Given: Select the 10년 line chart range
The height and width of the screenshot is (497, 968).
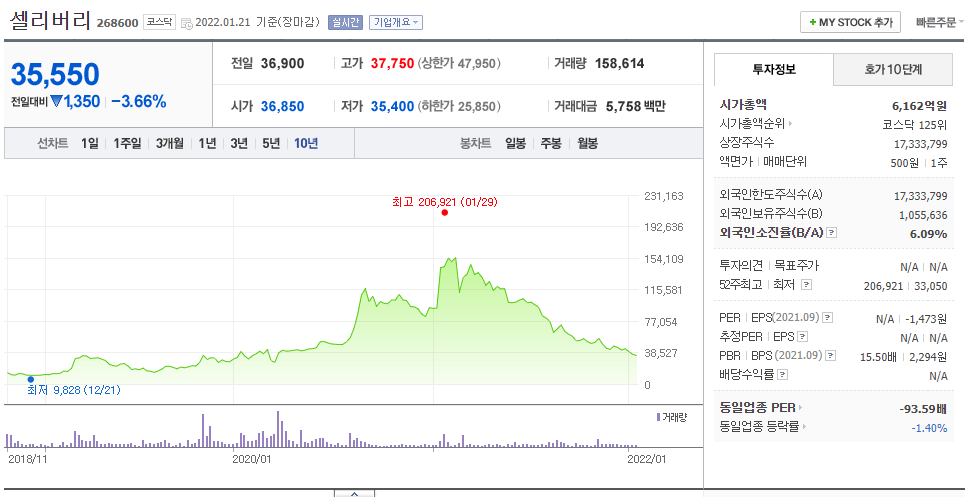Looking at the screenshot, I should click(x=306, y=143).
